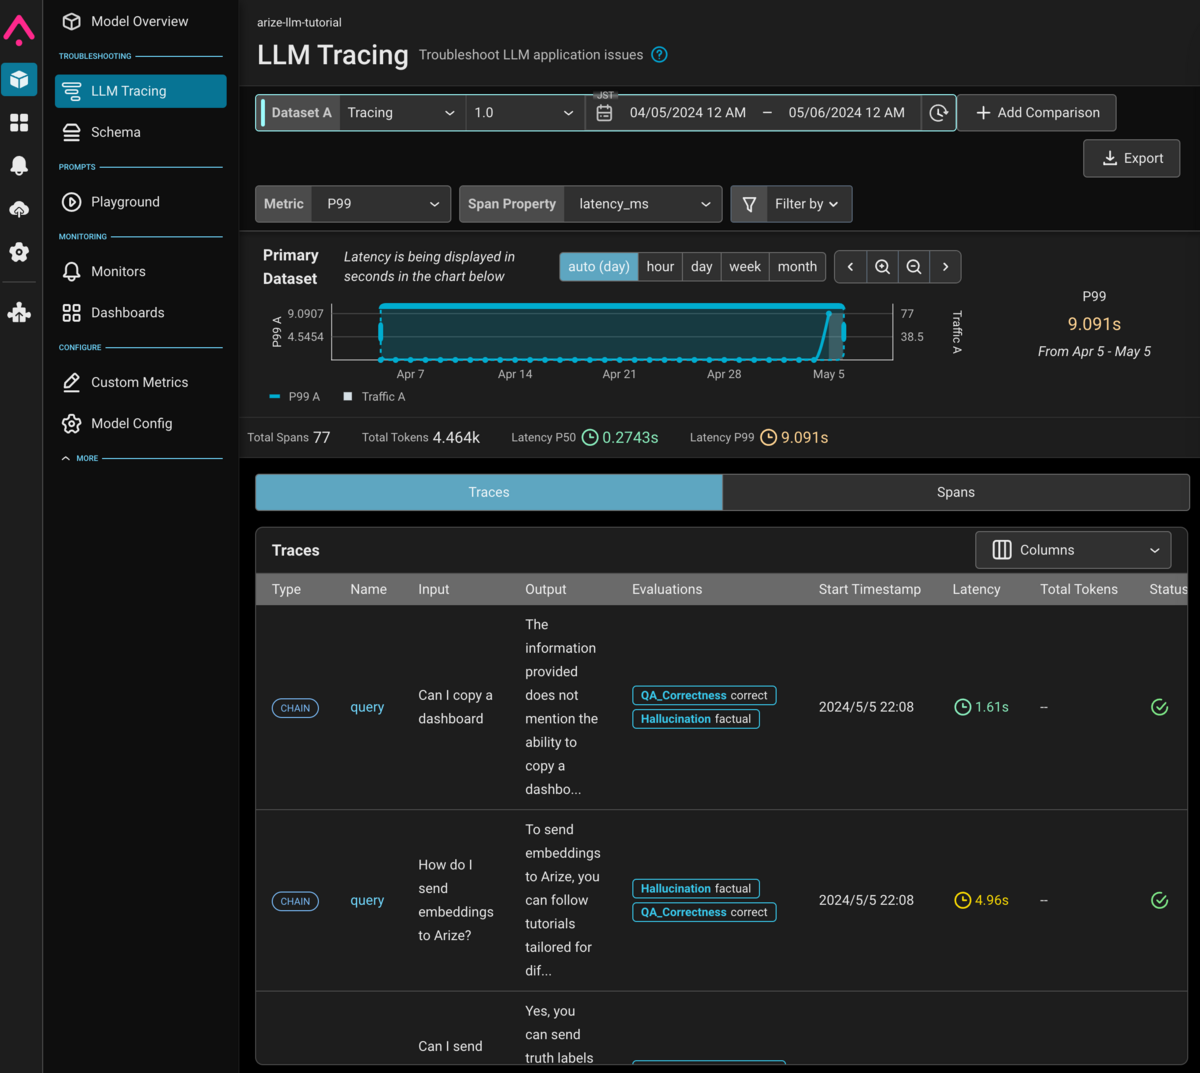1200x1073 pixels.
Task: Open the 1.0 version dropdown
Action: [x=525, y=113]
